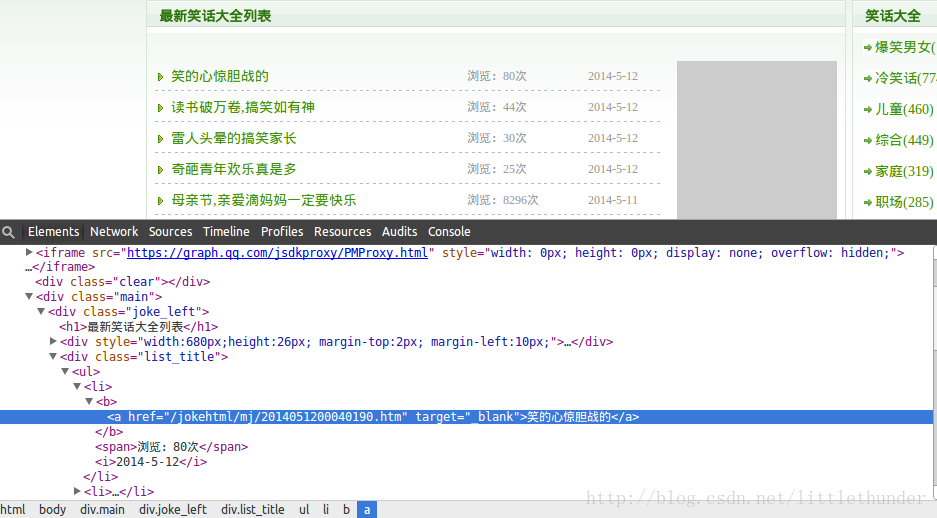Image resolution: width=937 pixels, height=518 pixels.
Task: Click view count 浏览: 8296次
Action: pos(503,200)
